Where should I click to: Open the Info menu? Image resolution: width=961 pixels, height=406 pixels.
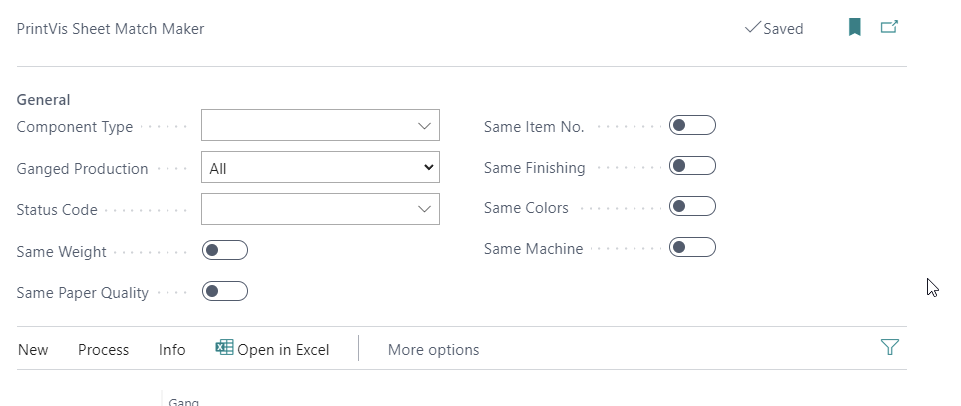coord(172,350)
